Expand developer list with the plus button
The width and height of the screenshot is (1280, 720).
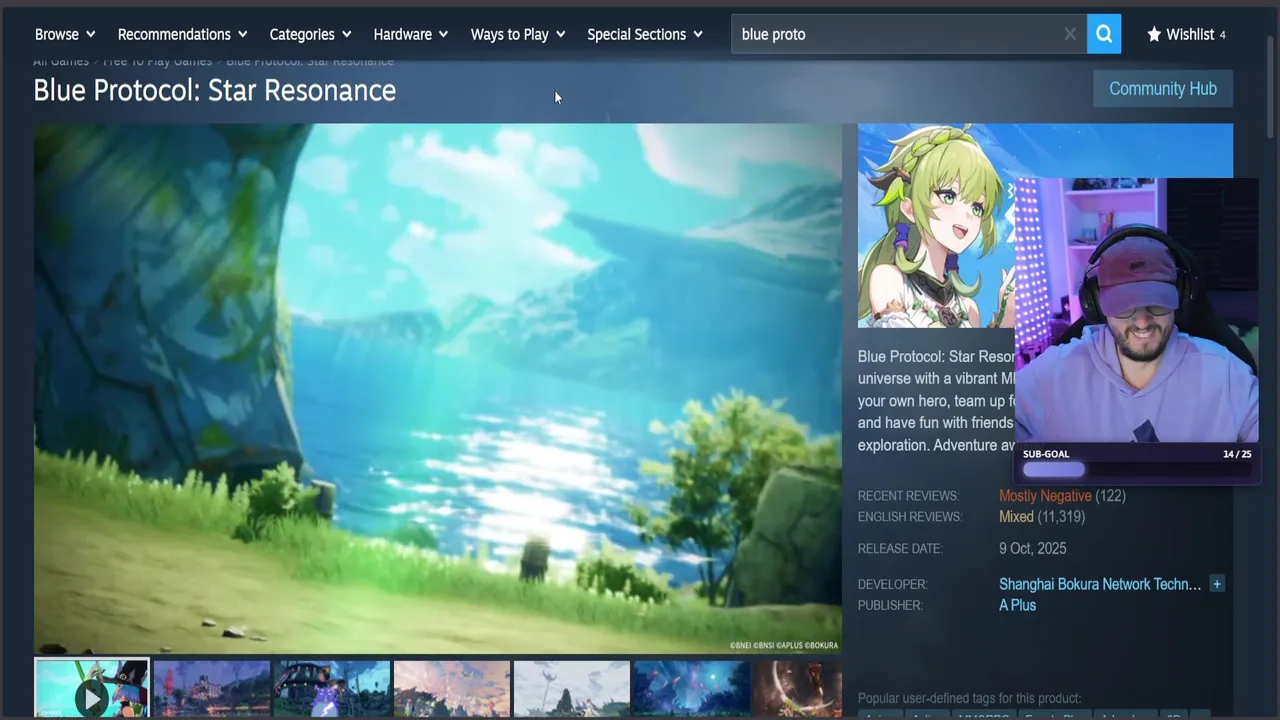coord(1217,584)
